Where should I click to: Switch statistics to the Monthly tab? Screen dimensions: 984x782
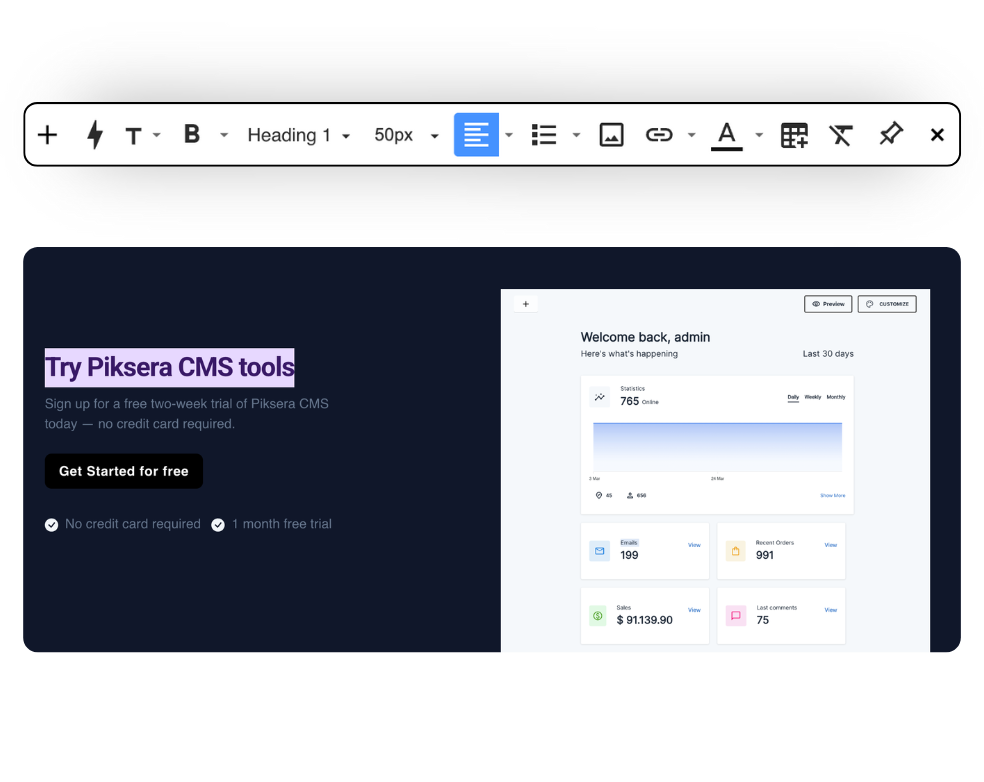(836, 397)
